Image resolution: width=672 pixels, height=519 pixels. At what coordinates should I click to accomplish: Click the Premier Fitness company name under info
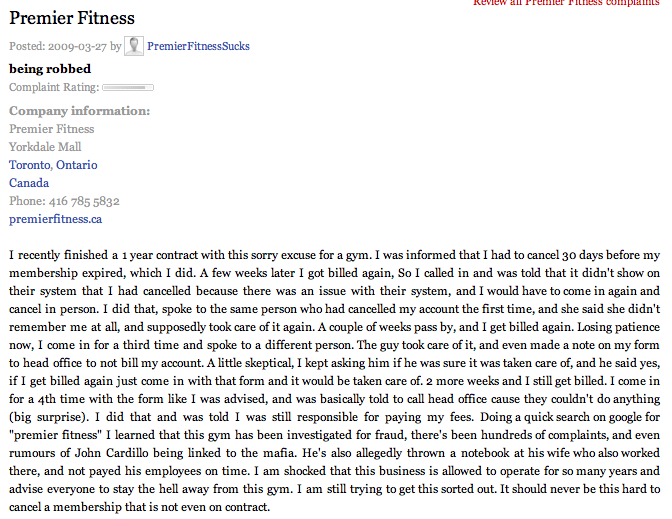tap(51, 129)
